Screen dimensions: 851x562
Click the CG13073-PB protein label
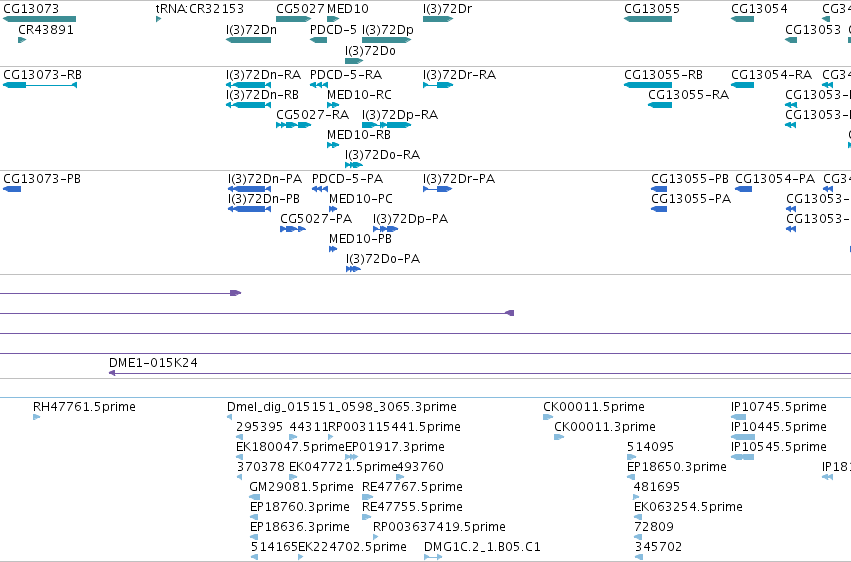tap(42, 179)
